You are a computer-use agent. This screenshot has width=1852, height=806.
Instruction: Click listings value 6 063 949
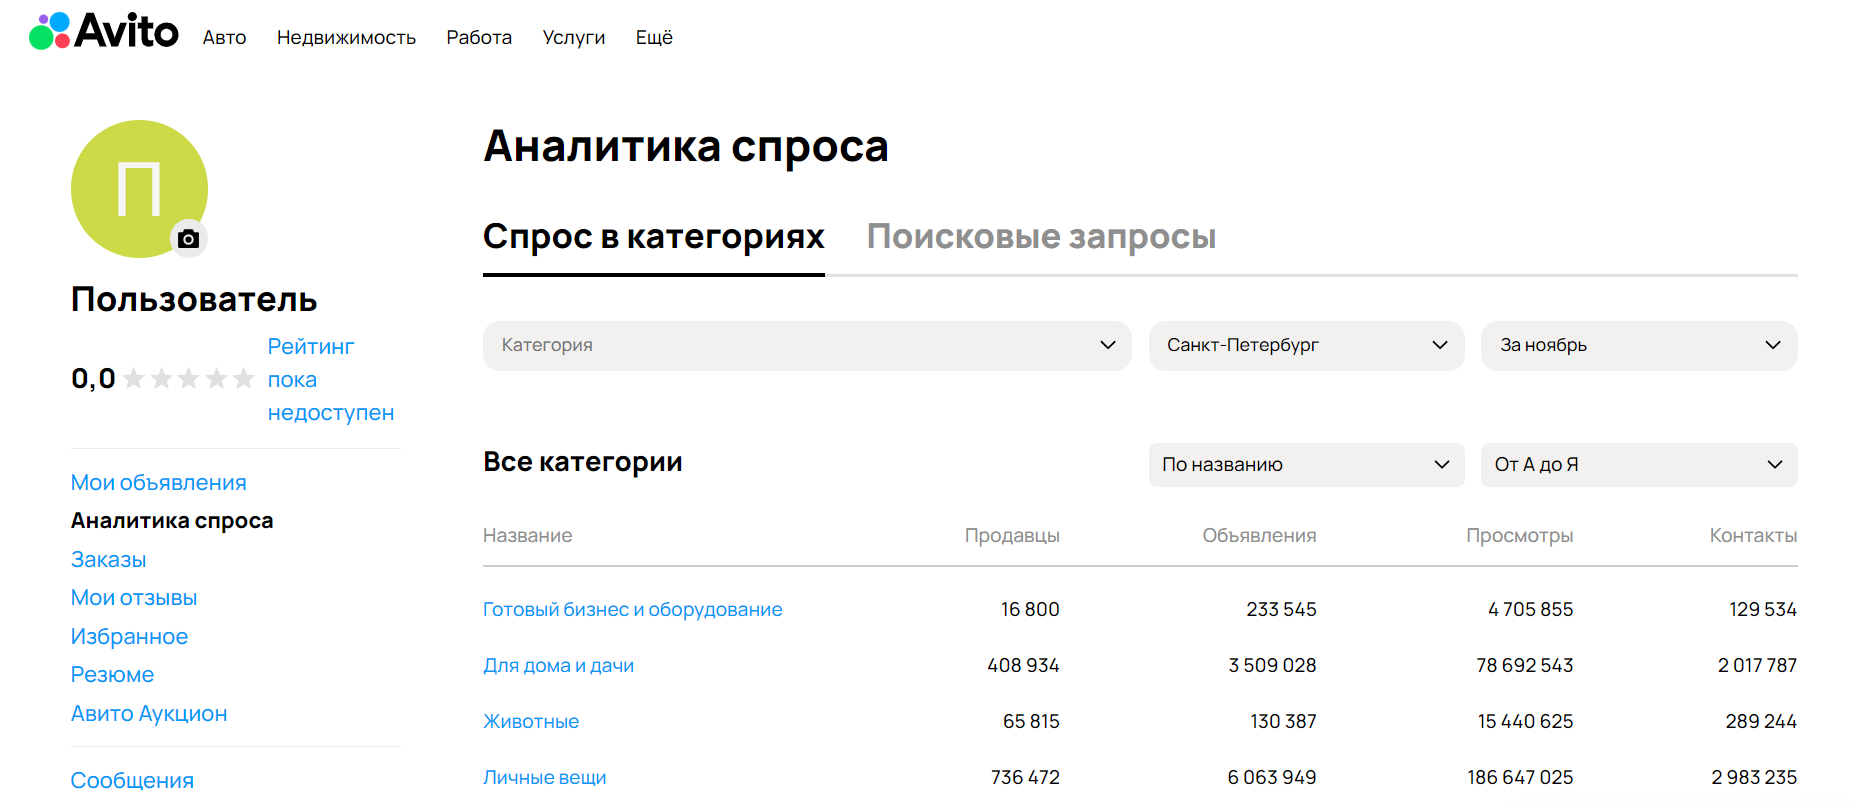[x=1272, y=777]
